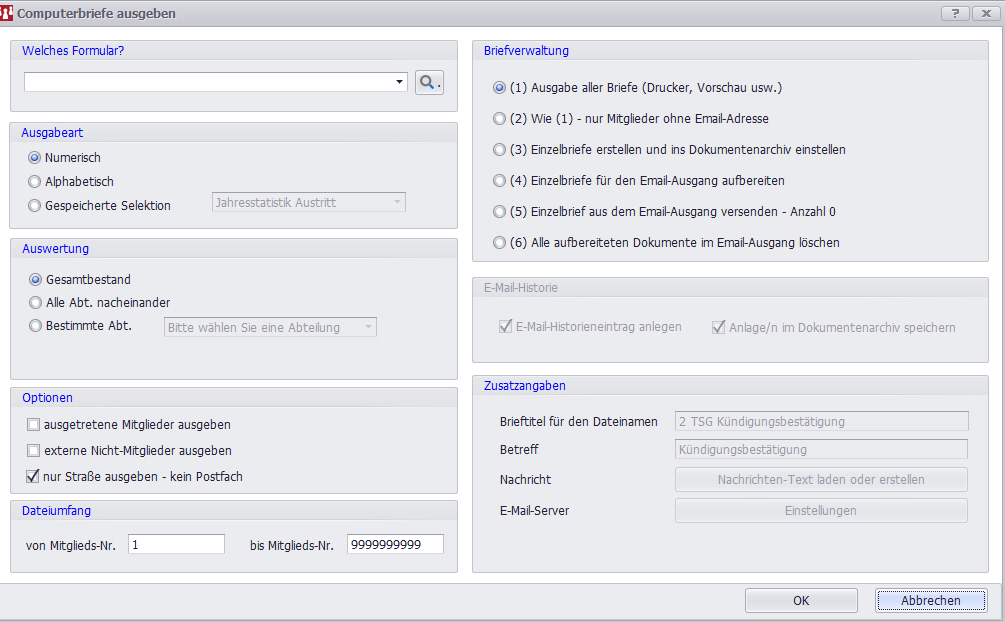Screen dimensions: 1005x622
Task: Uncheck 'nur Straße ausgeben - kein Postfach'
Action: coord(34,477)
